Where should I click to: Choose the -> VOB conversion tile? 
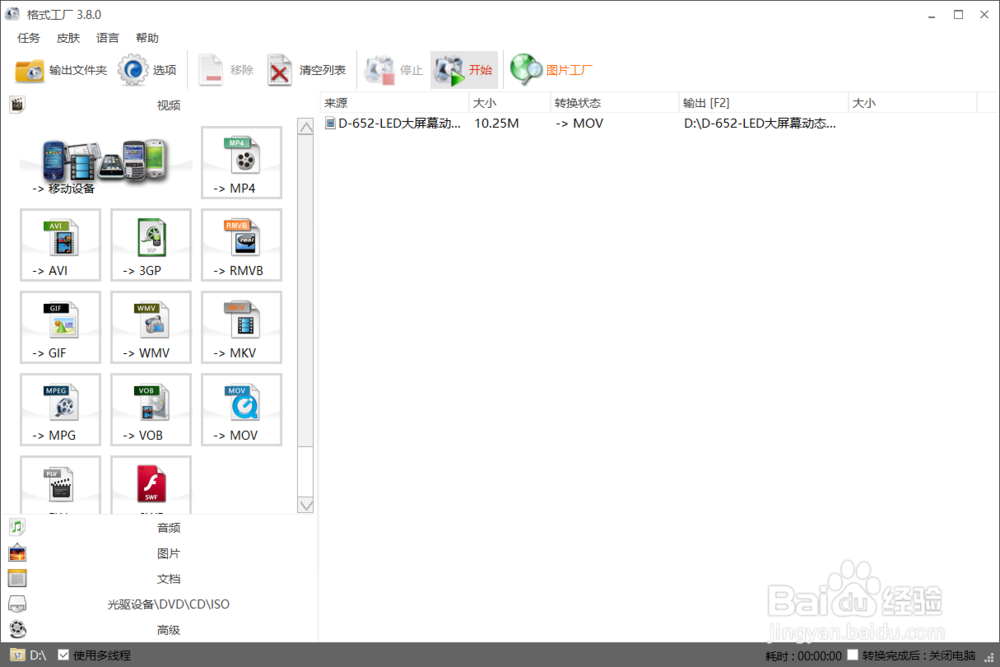click(151, 409)
